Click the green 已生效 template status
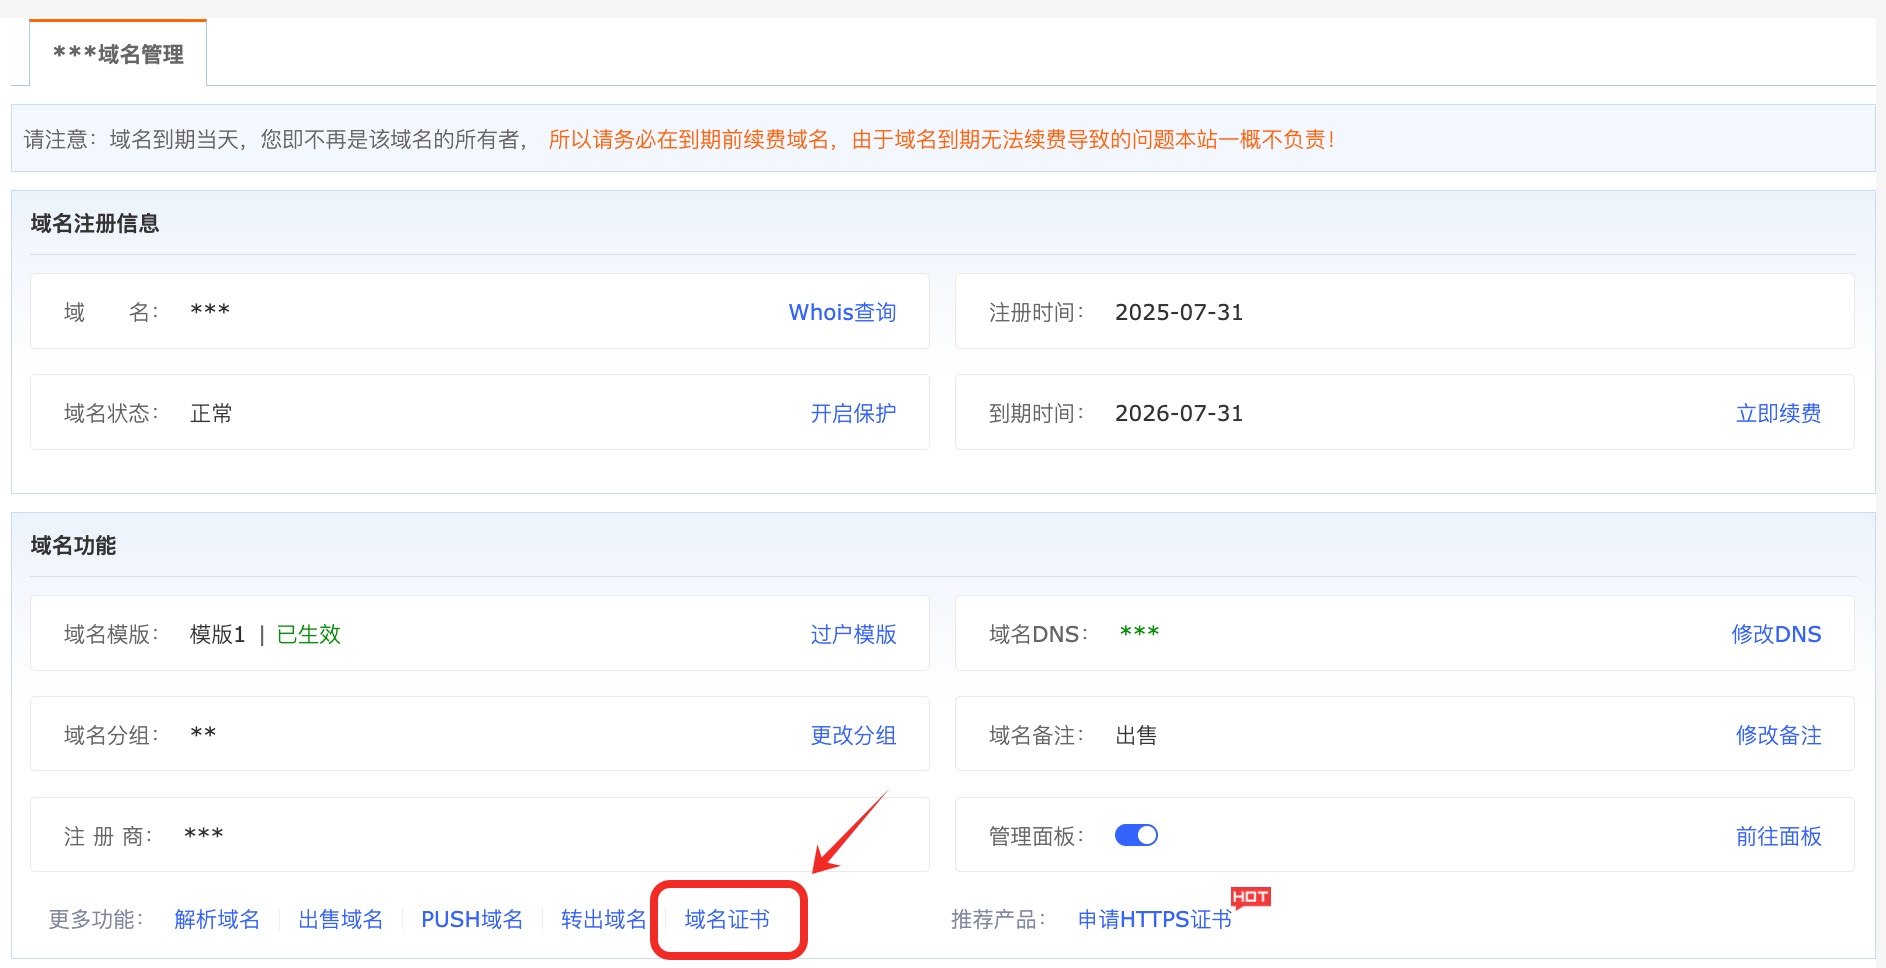 308,634
